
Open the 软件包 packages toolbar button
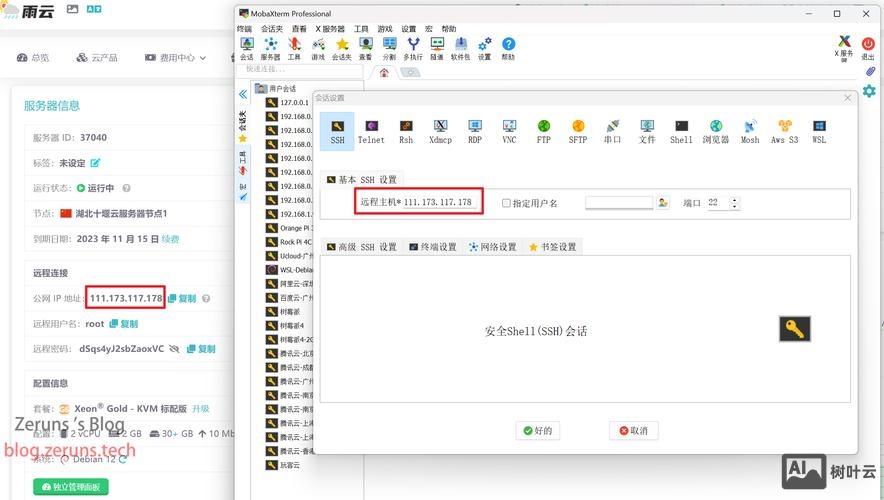461,48
